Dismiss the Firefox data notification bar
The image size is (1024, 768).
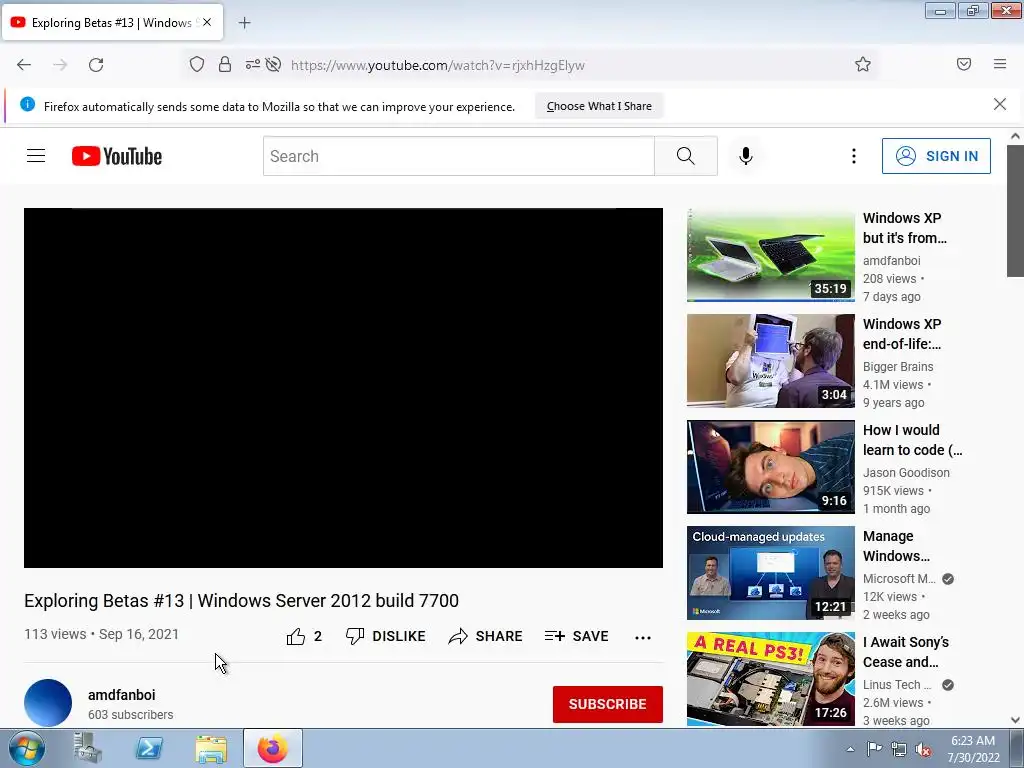pyautogui.click(x=1000, y=104)
